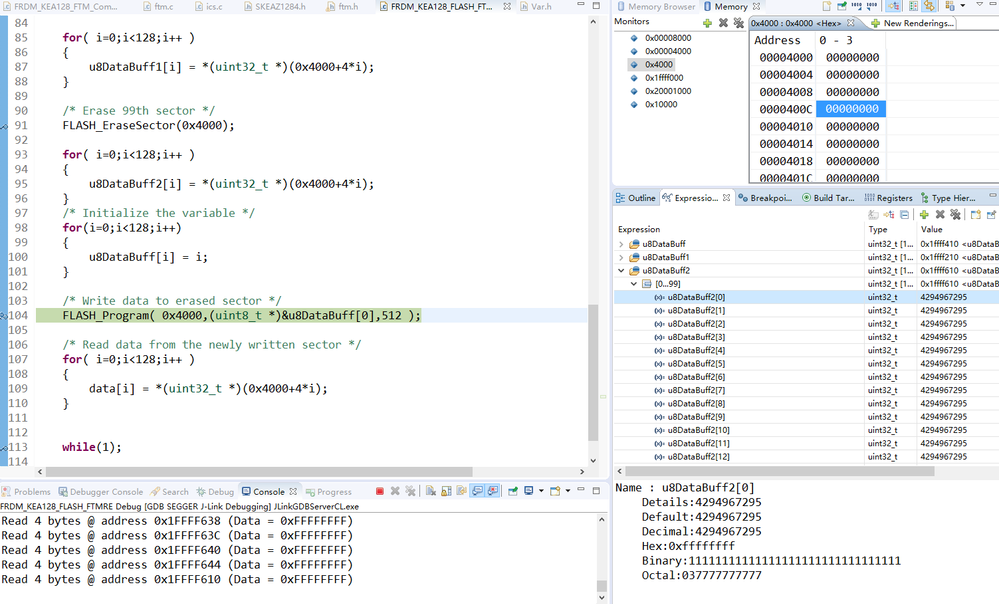Switch to the Breakpoints tab
Screen dimensions: 999x604
click(x=765, y=198)
